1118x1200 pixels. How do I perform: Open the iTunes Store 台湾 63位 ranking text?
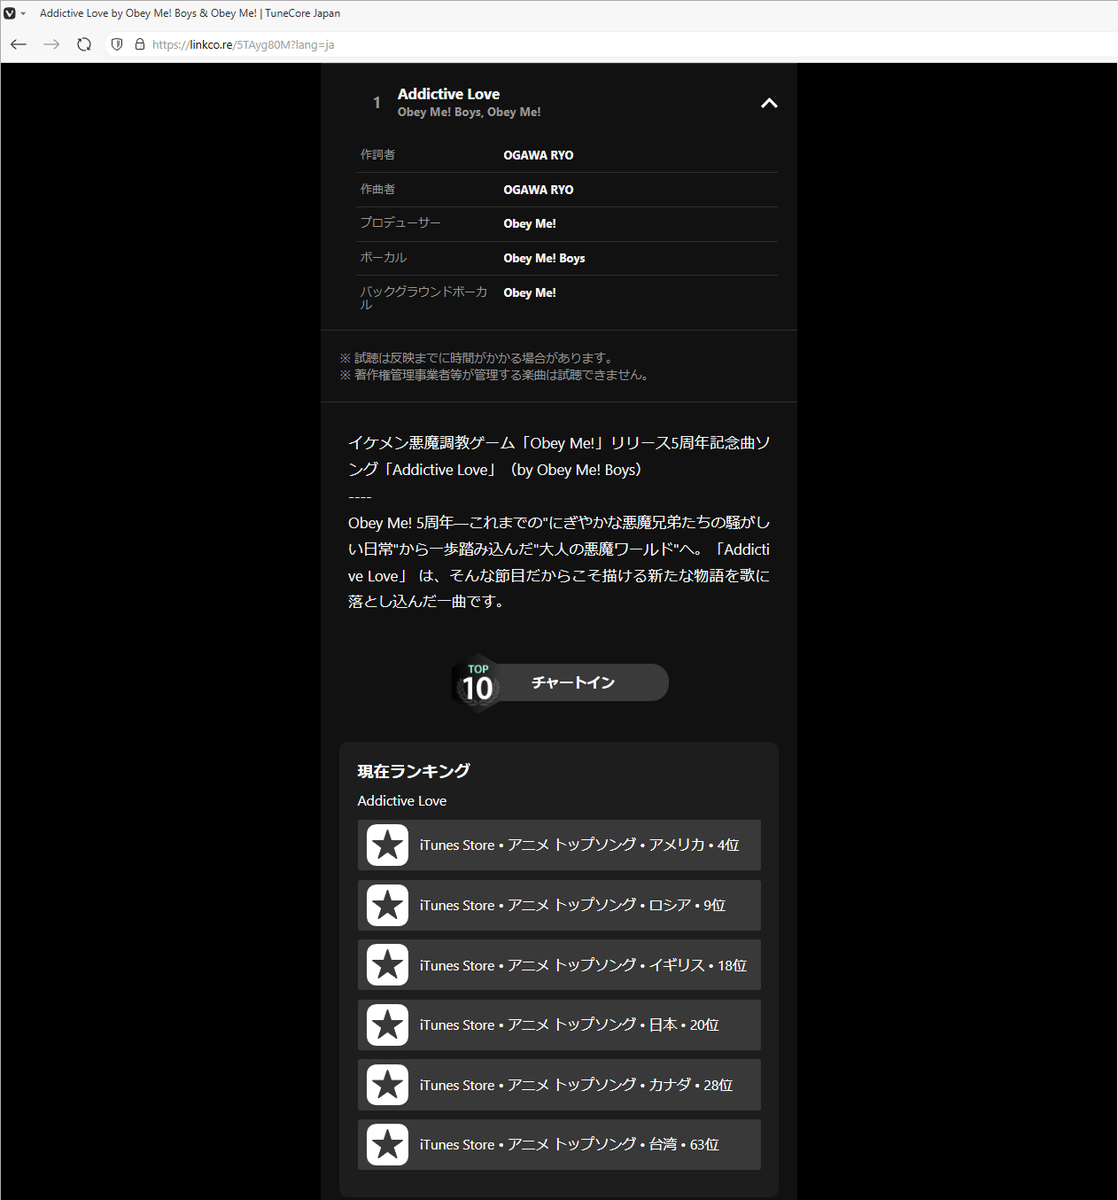coord(569,1145)
